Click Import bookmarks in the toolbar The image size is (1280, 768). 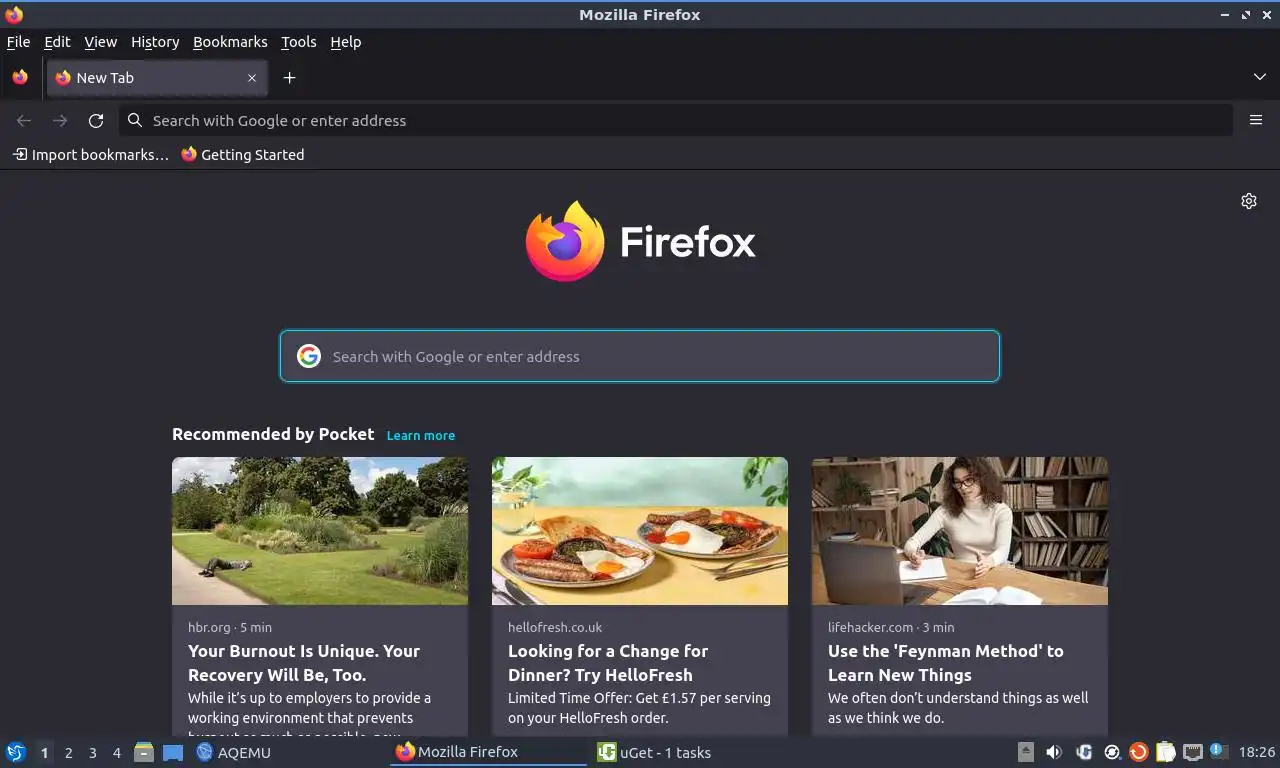pos(90,155)
